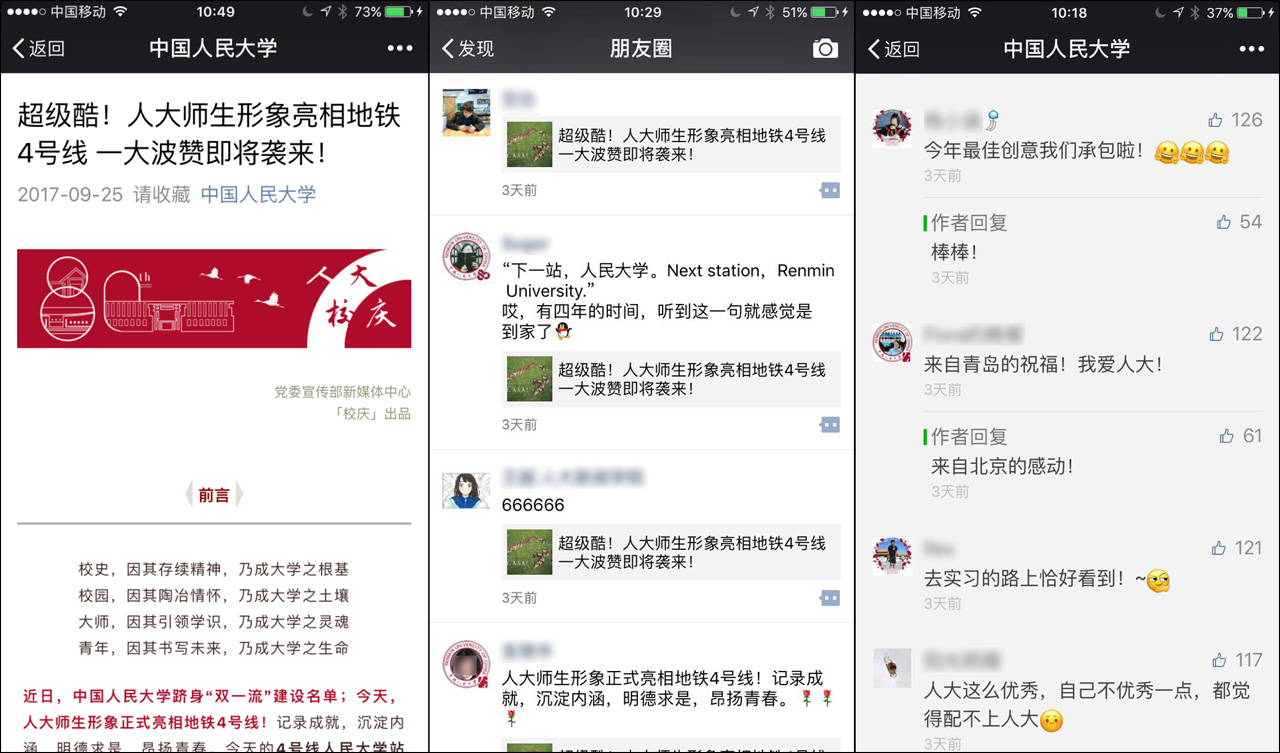Open camera icon in Moments header
Viewport: 1280px width, 753px height.
click(825, 48)
